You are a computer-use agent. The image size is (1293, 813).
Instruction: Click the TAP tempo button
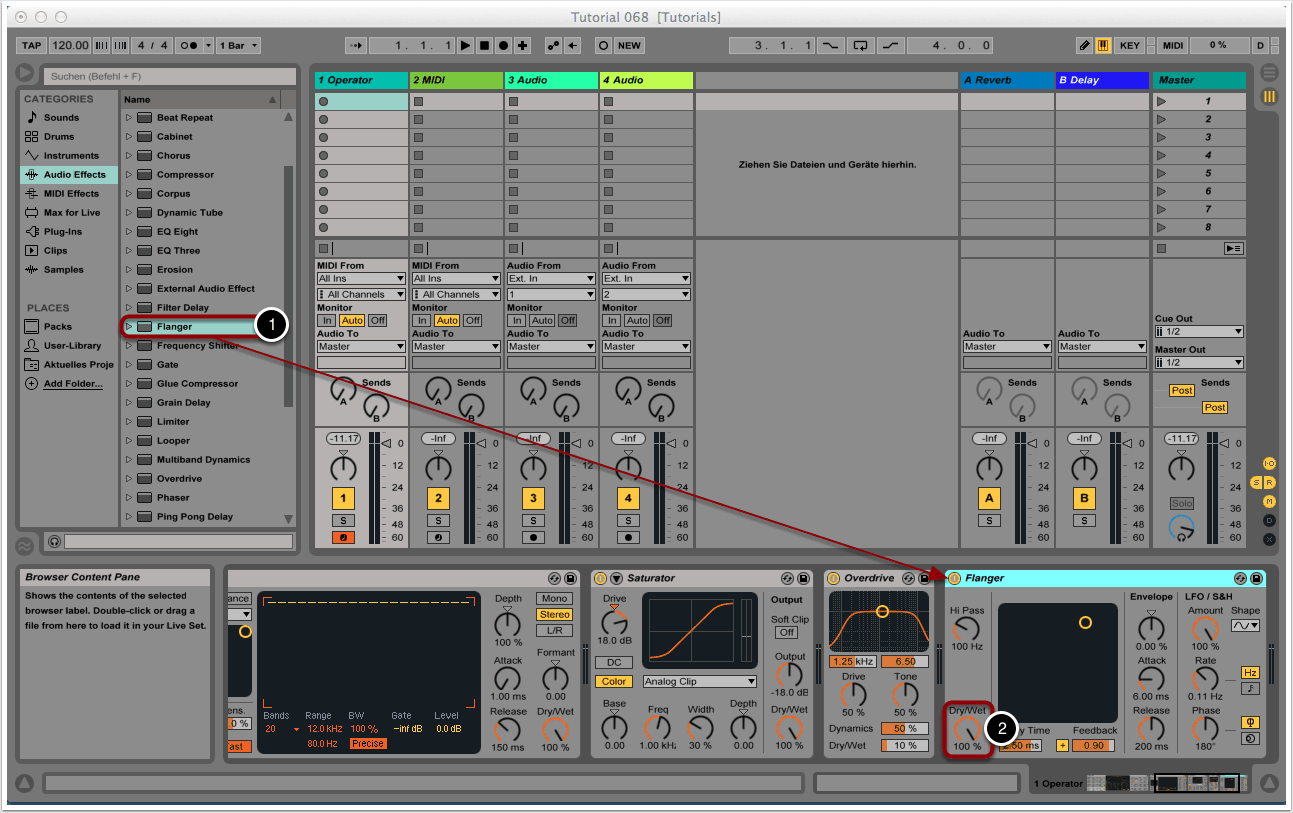[32, 46]
